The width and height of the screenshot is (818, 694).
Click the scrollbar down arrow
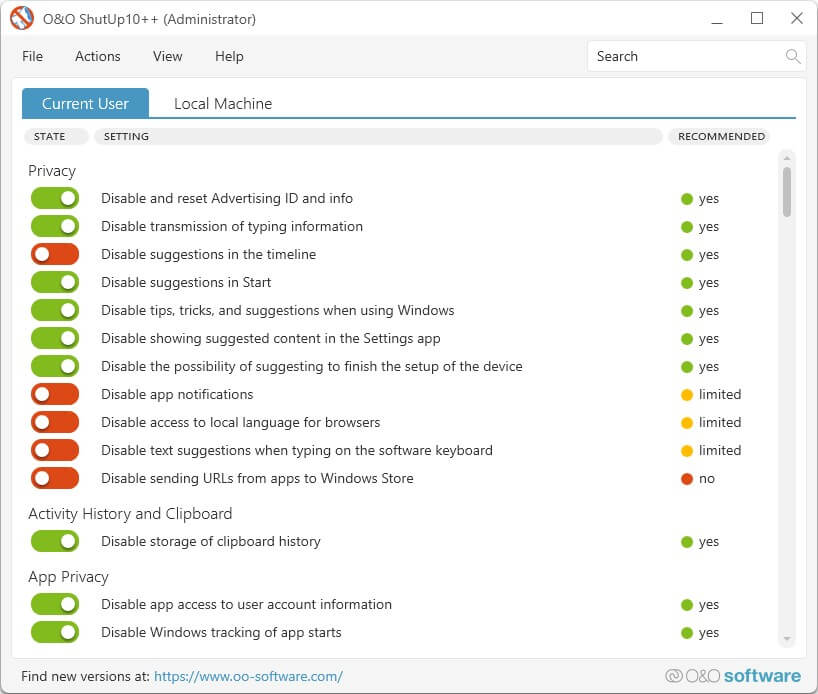tap(787, 639)
